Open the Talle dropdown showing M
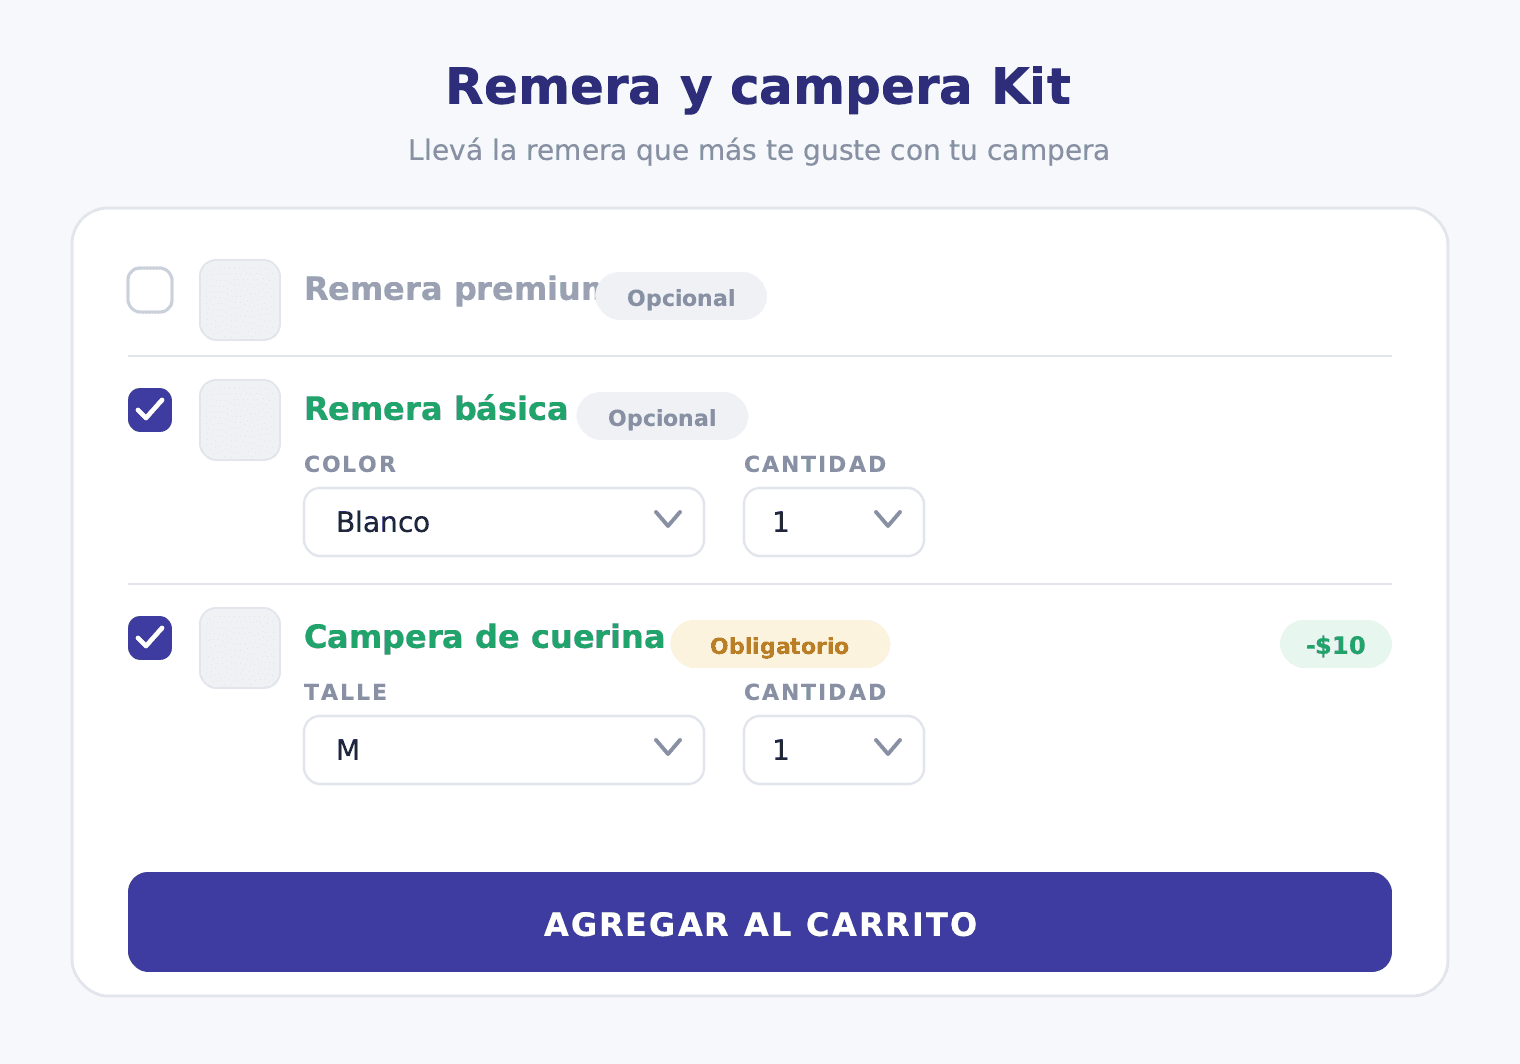This screenshot has width=1520, height=1064. click(x=504, y=750)
